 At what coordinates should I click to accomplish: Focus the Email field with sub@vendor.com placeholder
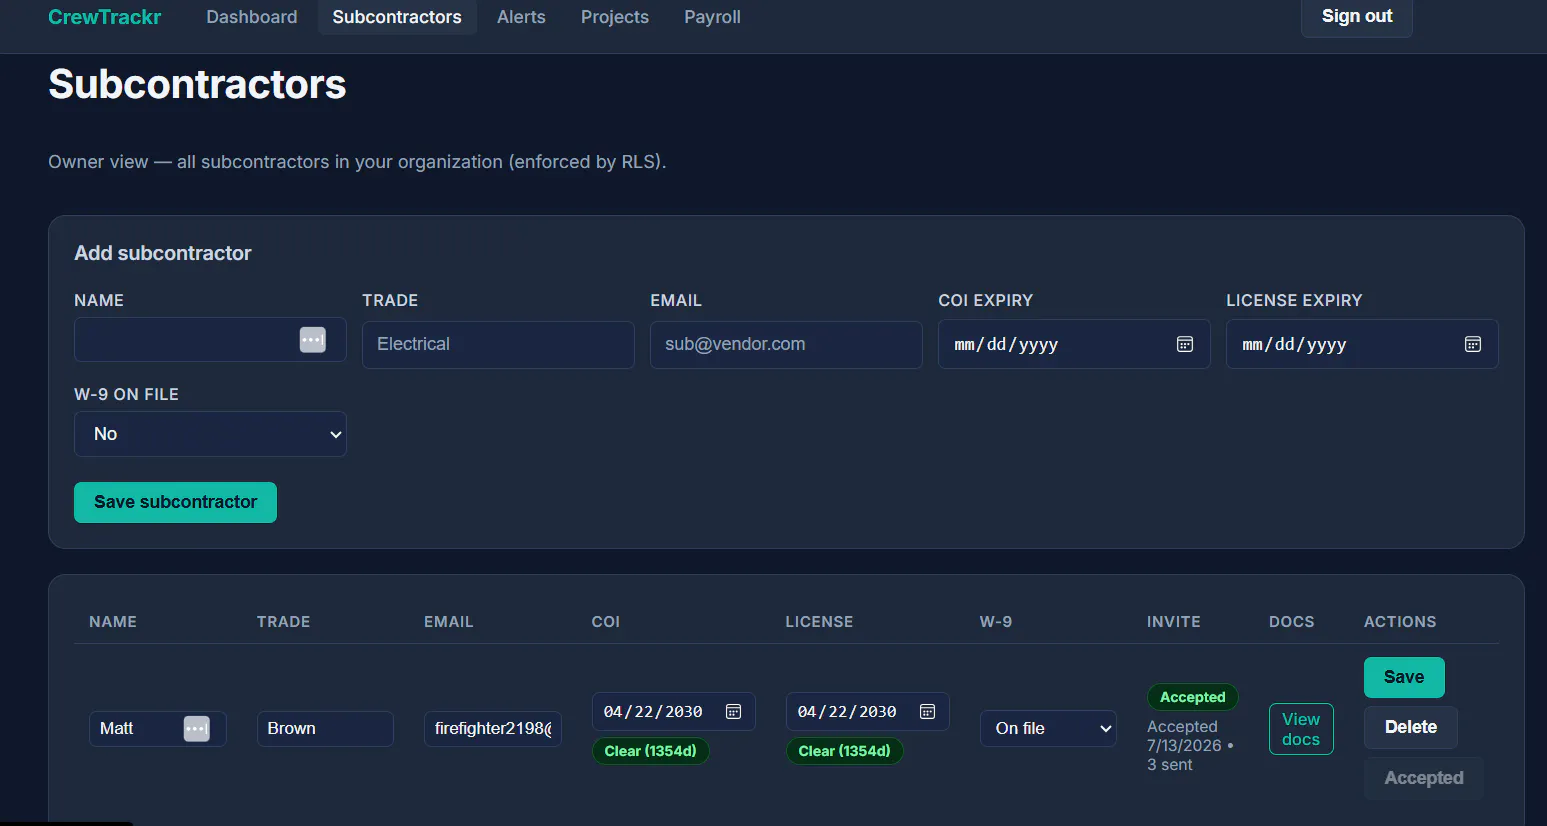tap(786, 344)
